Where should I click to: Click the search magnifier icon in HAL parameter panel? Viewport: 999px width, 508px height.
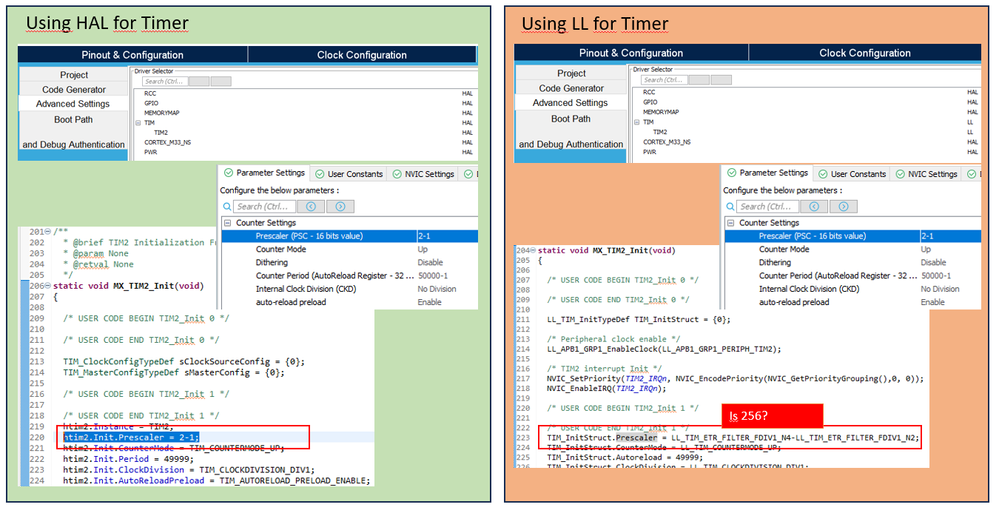tap(227, 207)
